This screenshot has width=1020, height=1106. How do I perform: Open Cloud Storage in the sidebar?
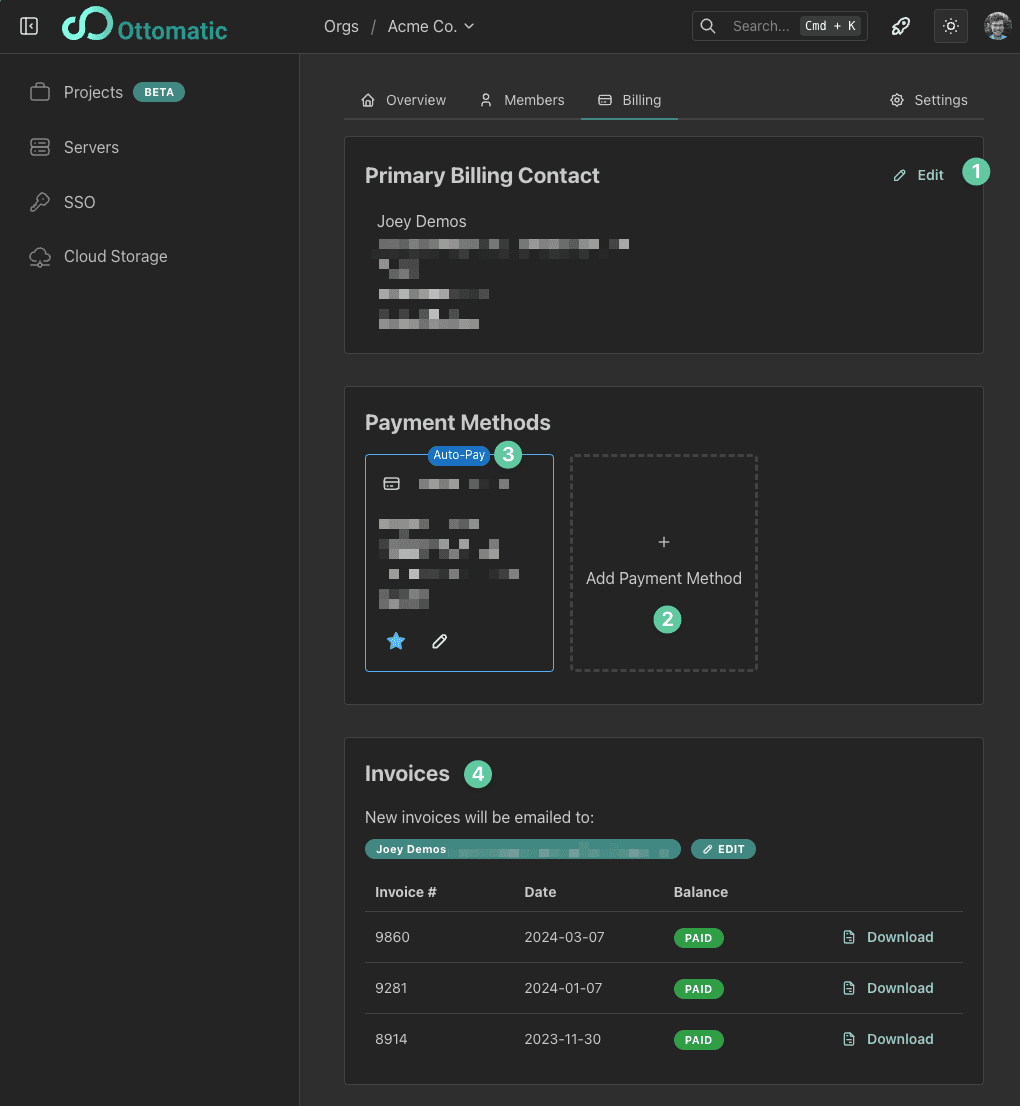pos(115,256)
